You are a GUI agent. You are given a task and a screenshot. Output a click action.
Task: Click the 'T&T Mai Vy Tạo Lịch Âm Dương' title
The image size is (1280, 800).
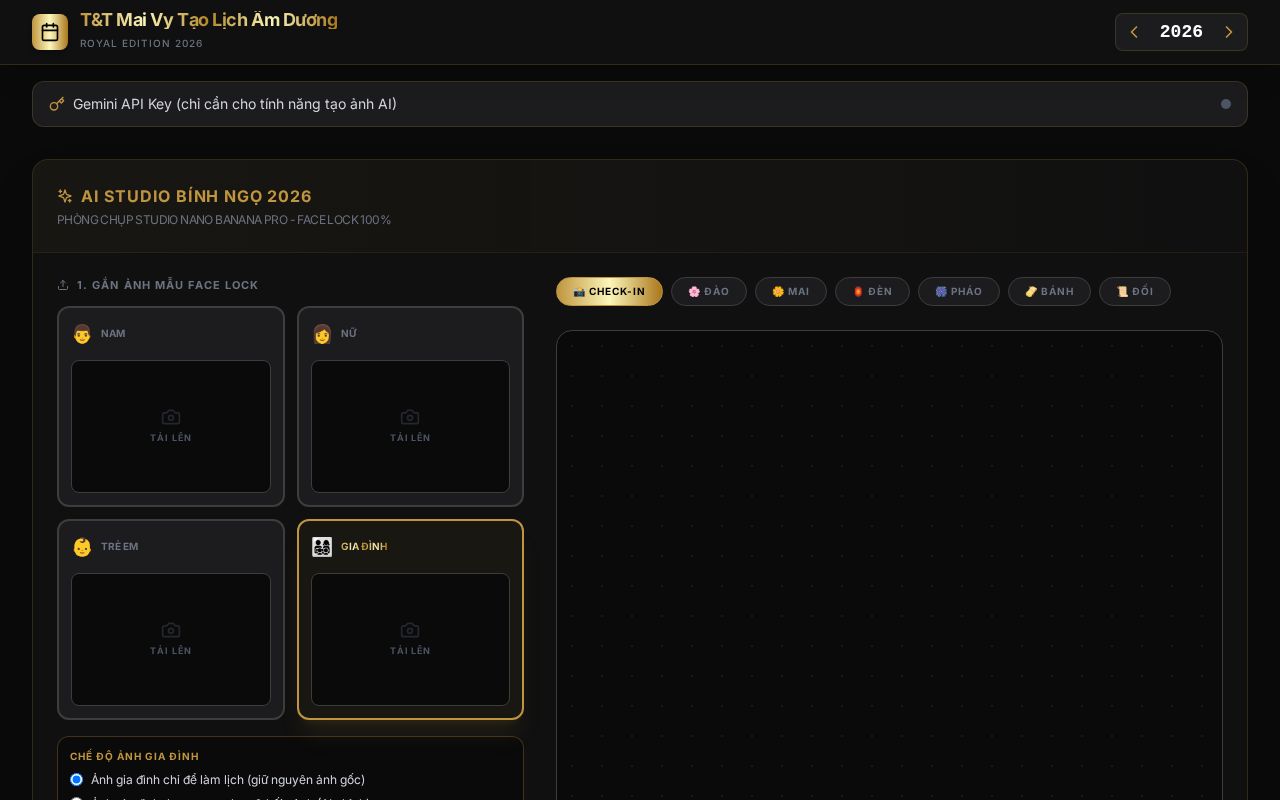coord(209,20)
